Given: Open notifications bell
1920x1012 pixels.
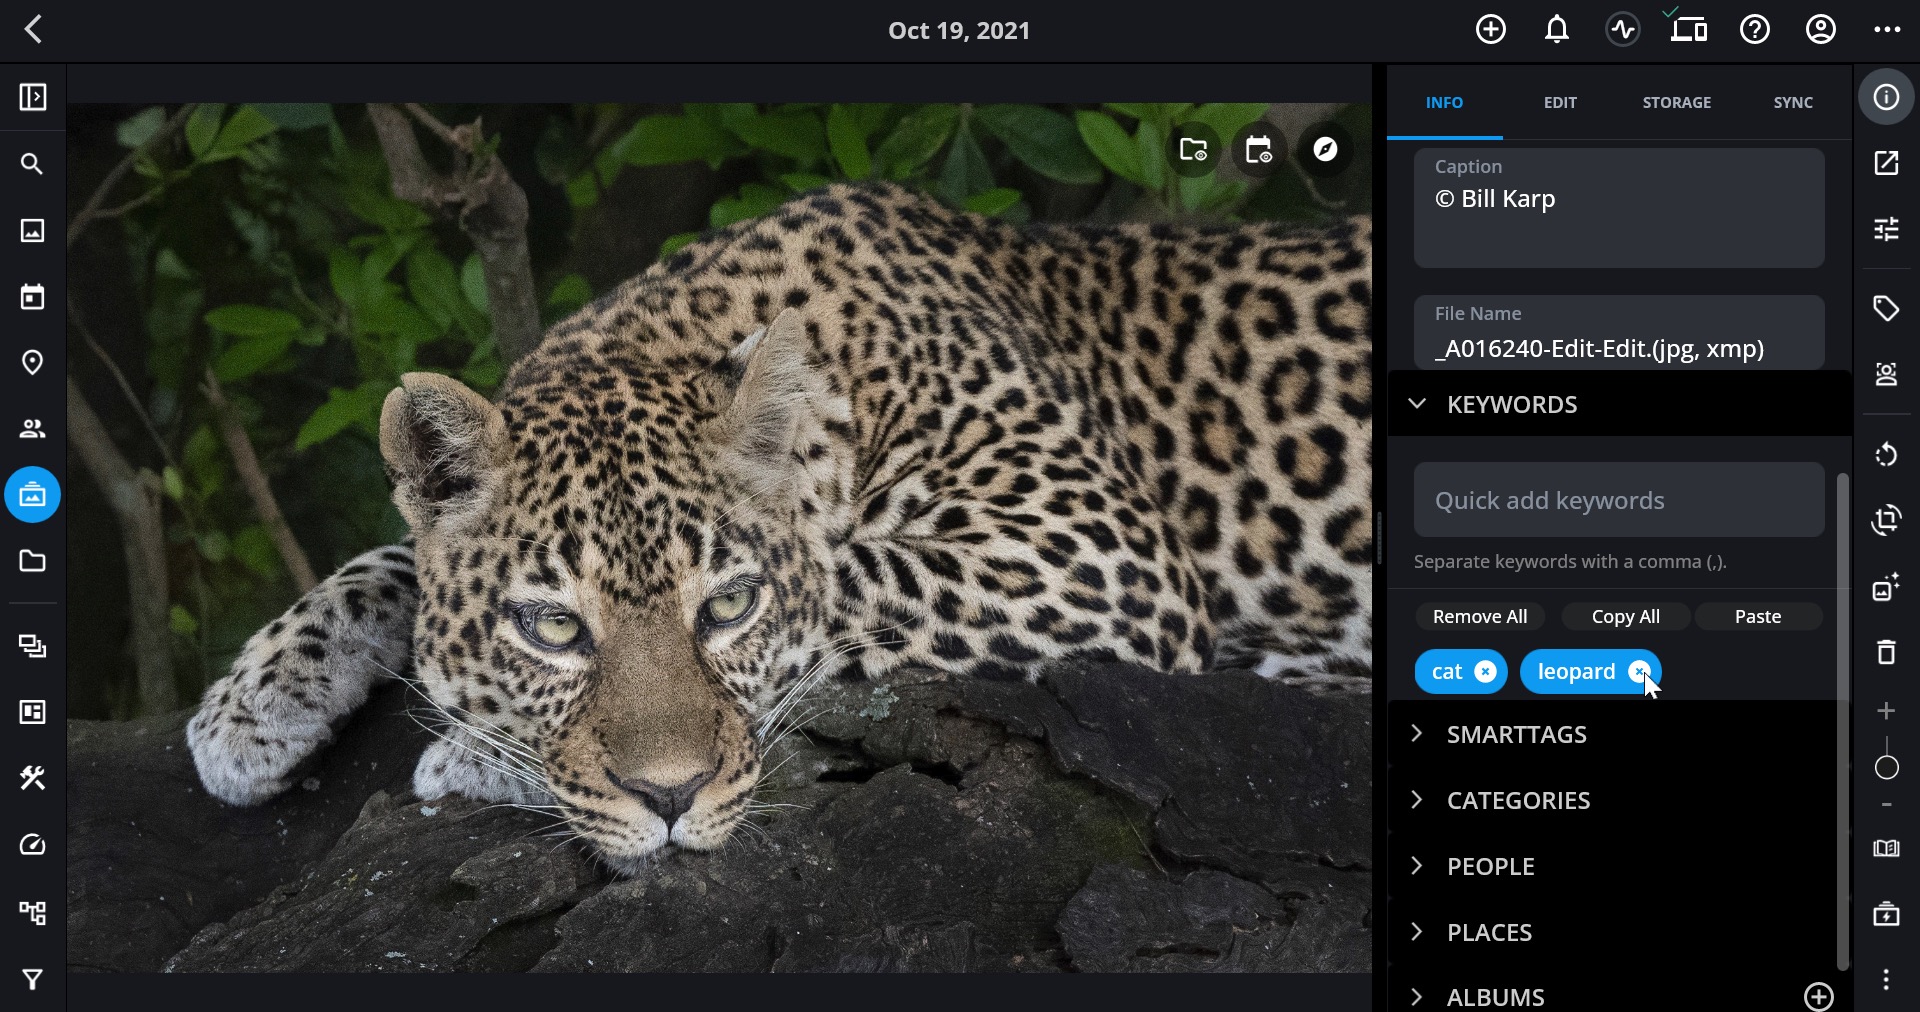Looking at the screenshot, I should click(1557, 30).
